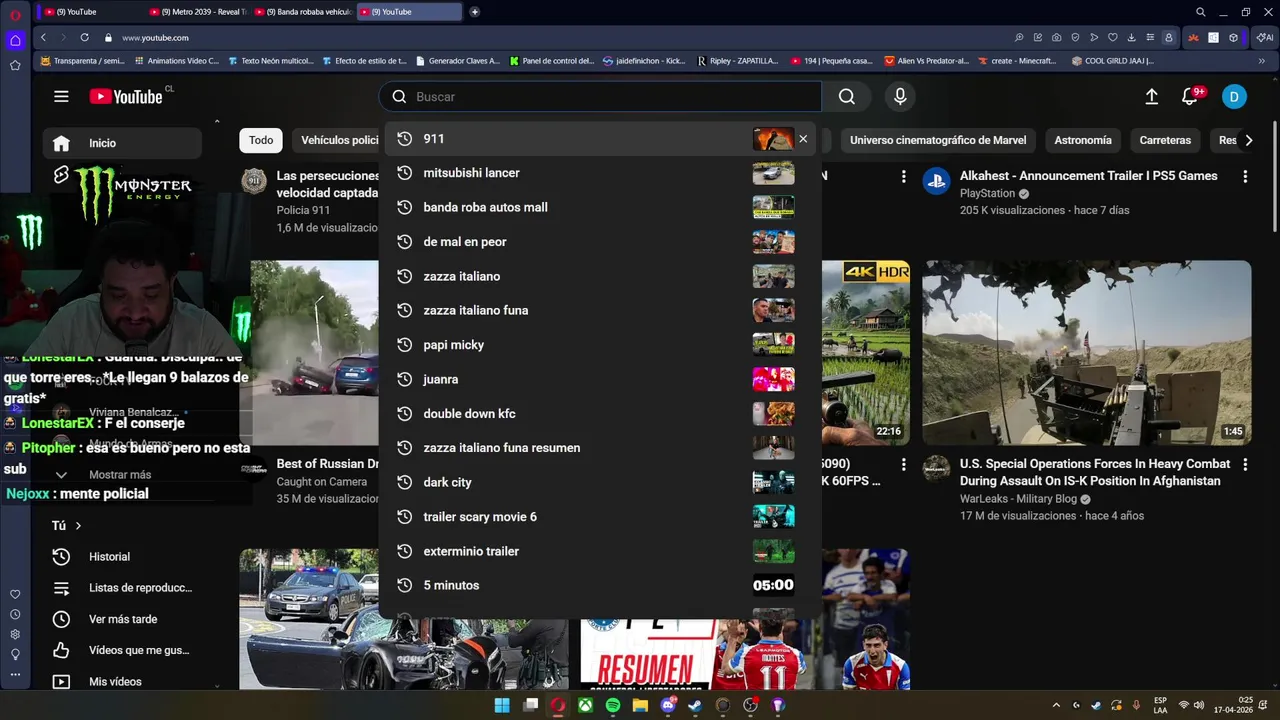
Task: Open the PlayStation channel link
Action: click(x=987, y=193)
